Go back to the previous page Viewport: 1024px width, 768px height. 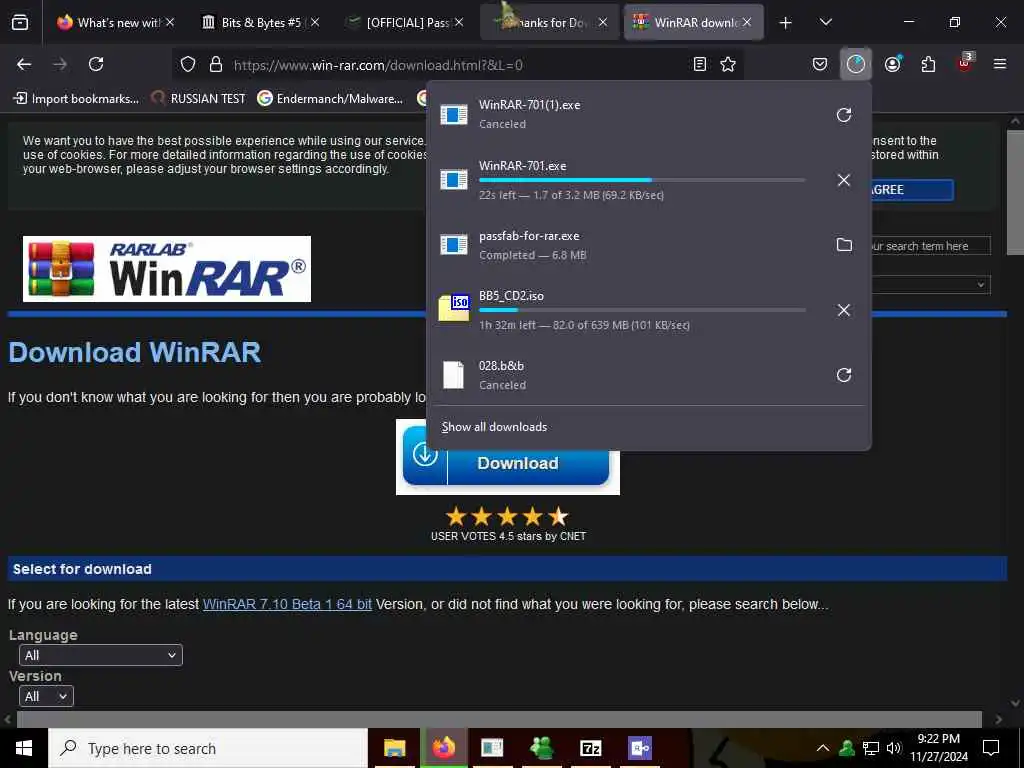[24, 64]
